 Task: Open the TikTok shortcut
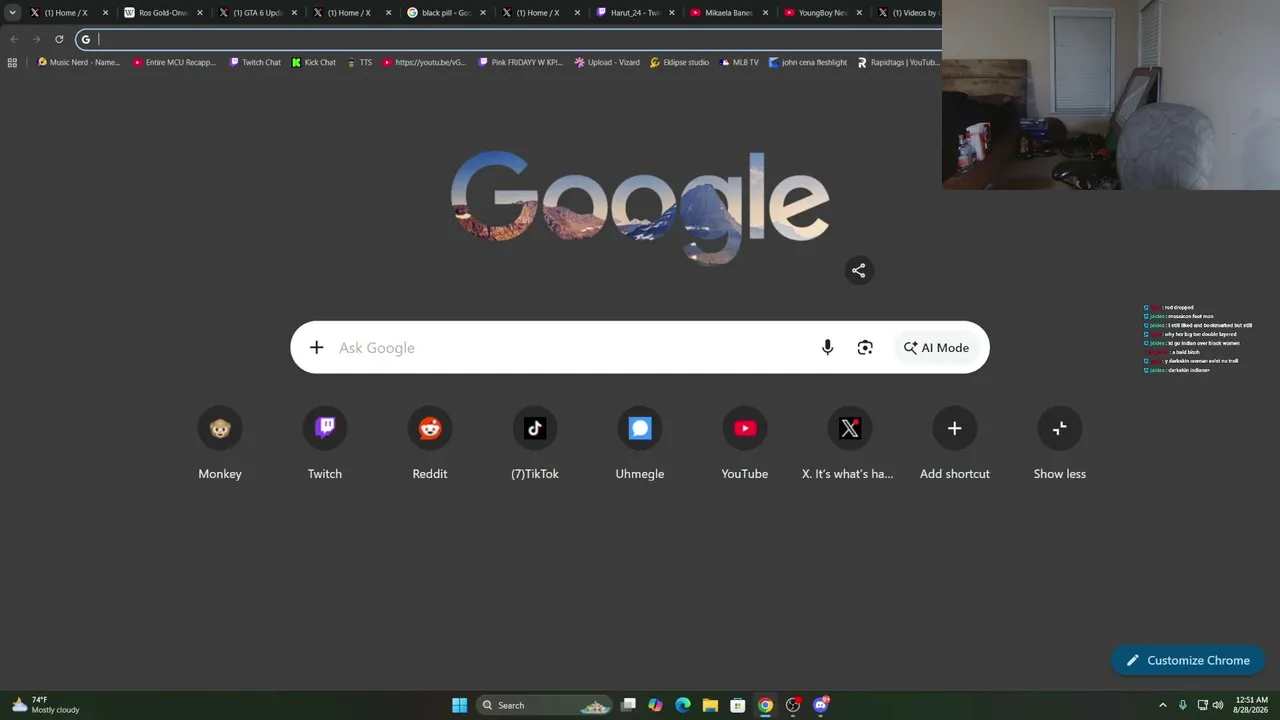[x=535, y=445]
